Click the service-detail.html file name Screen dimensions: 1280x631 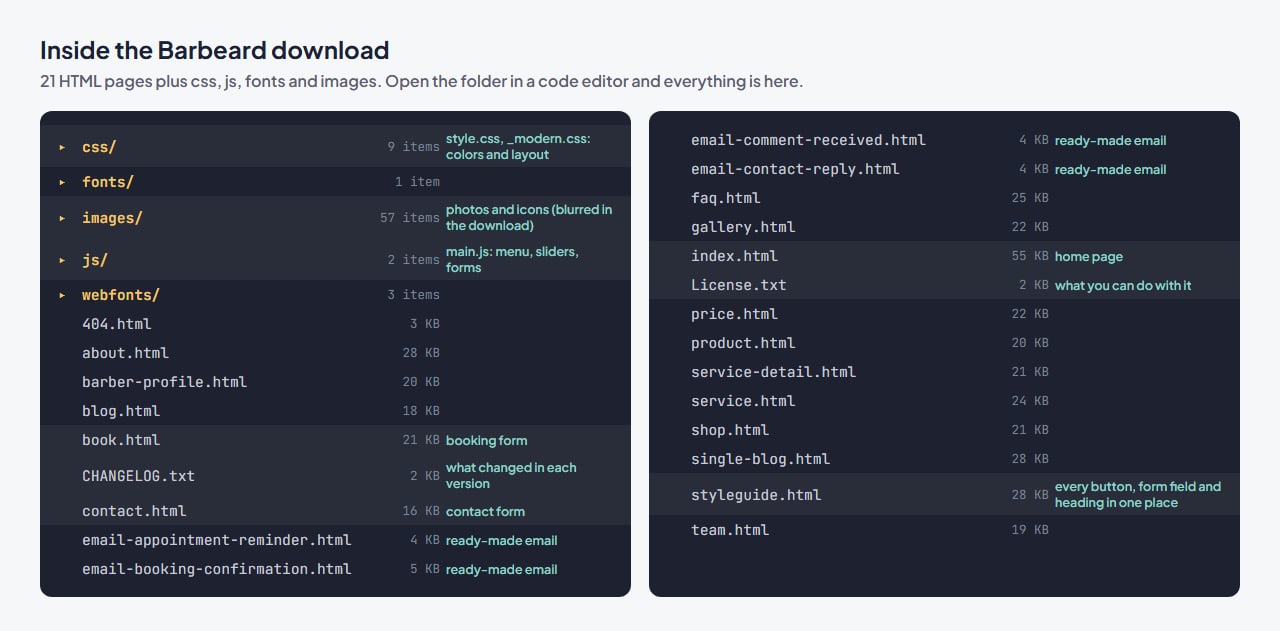point(773,372)
